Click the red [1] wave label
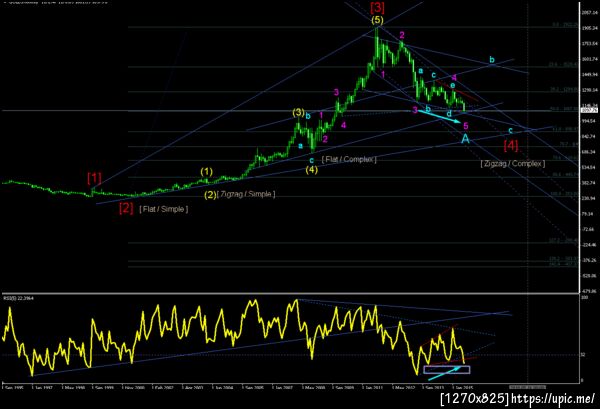The width and height of the screenshot is (600, 409). pyautogui.click(x=95, y=178)
